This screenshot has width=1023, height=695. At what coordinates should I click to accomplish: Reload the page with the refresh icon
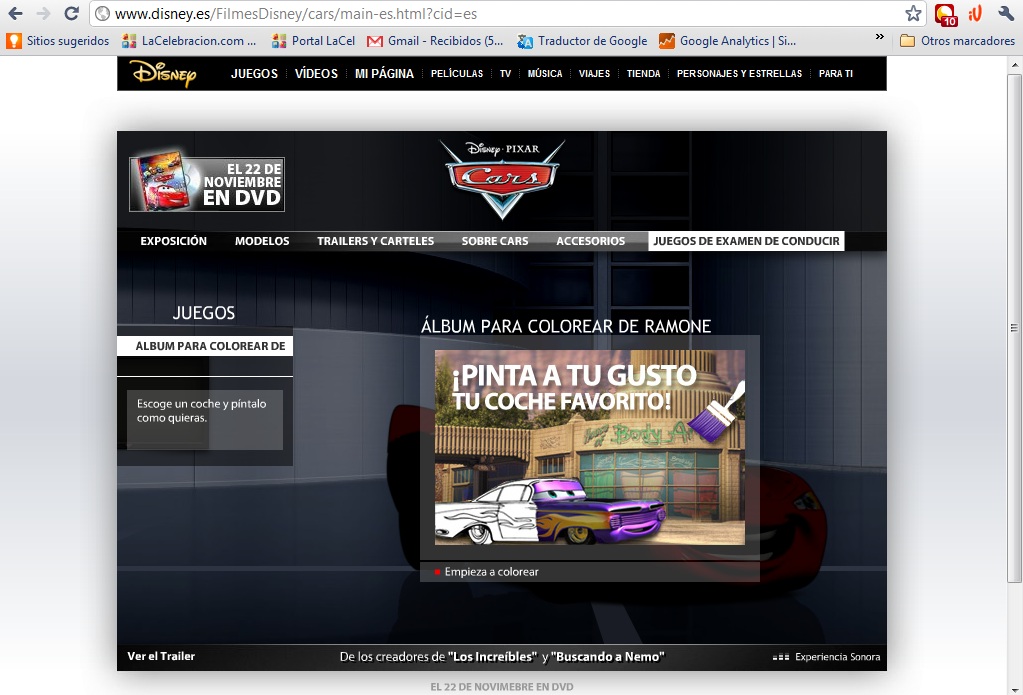[72, 13]
